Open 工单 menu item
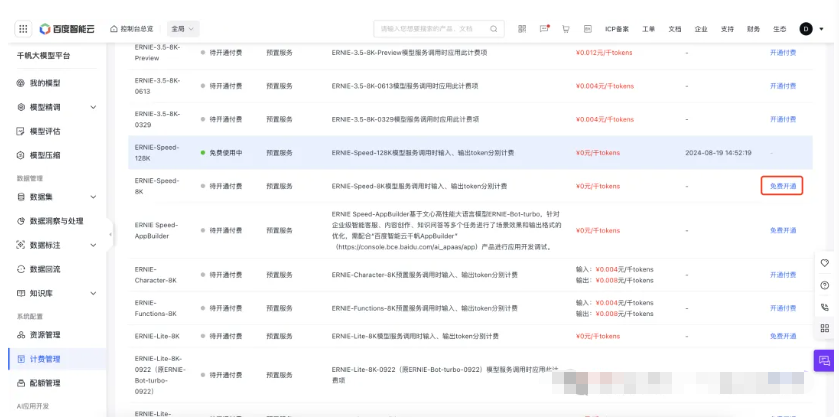Viewport: 839px width, 417px height. tap(649, 29)
